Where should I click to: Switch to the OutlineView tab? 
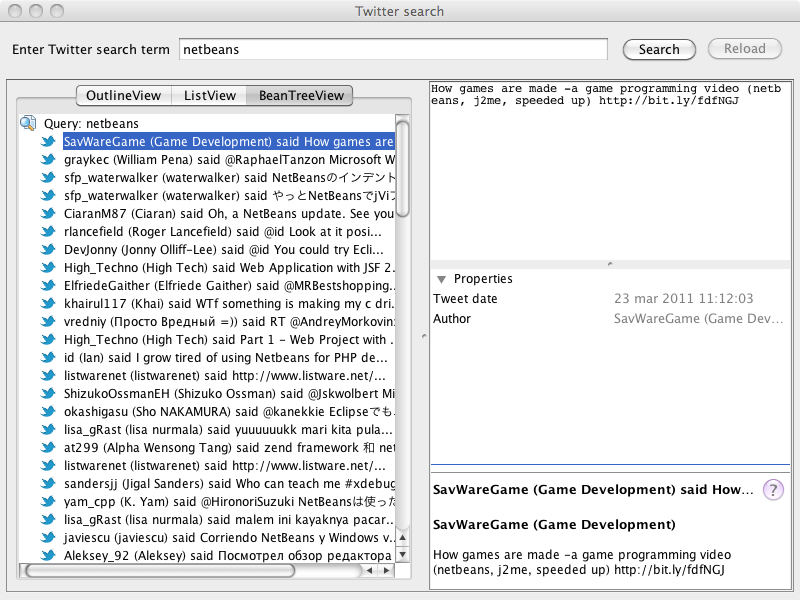(x=123, y=95)
